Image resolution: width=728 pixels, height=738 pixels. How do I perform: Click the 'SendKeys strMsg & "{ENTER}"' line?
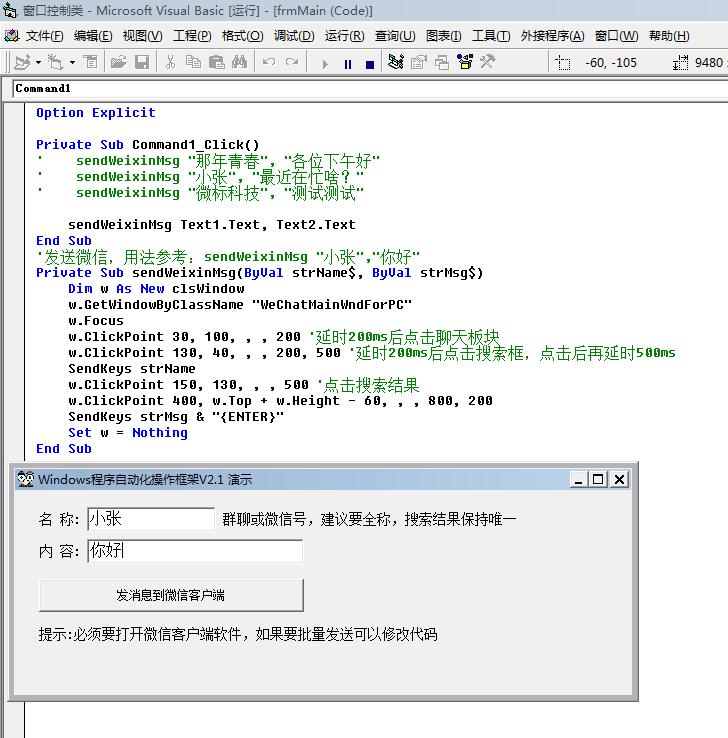tap(176, 417)
